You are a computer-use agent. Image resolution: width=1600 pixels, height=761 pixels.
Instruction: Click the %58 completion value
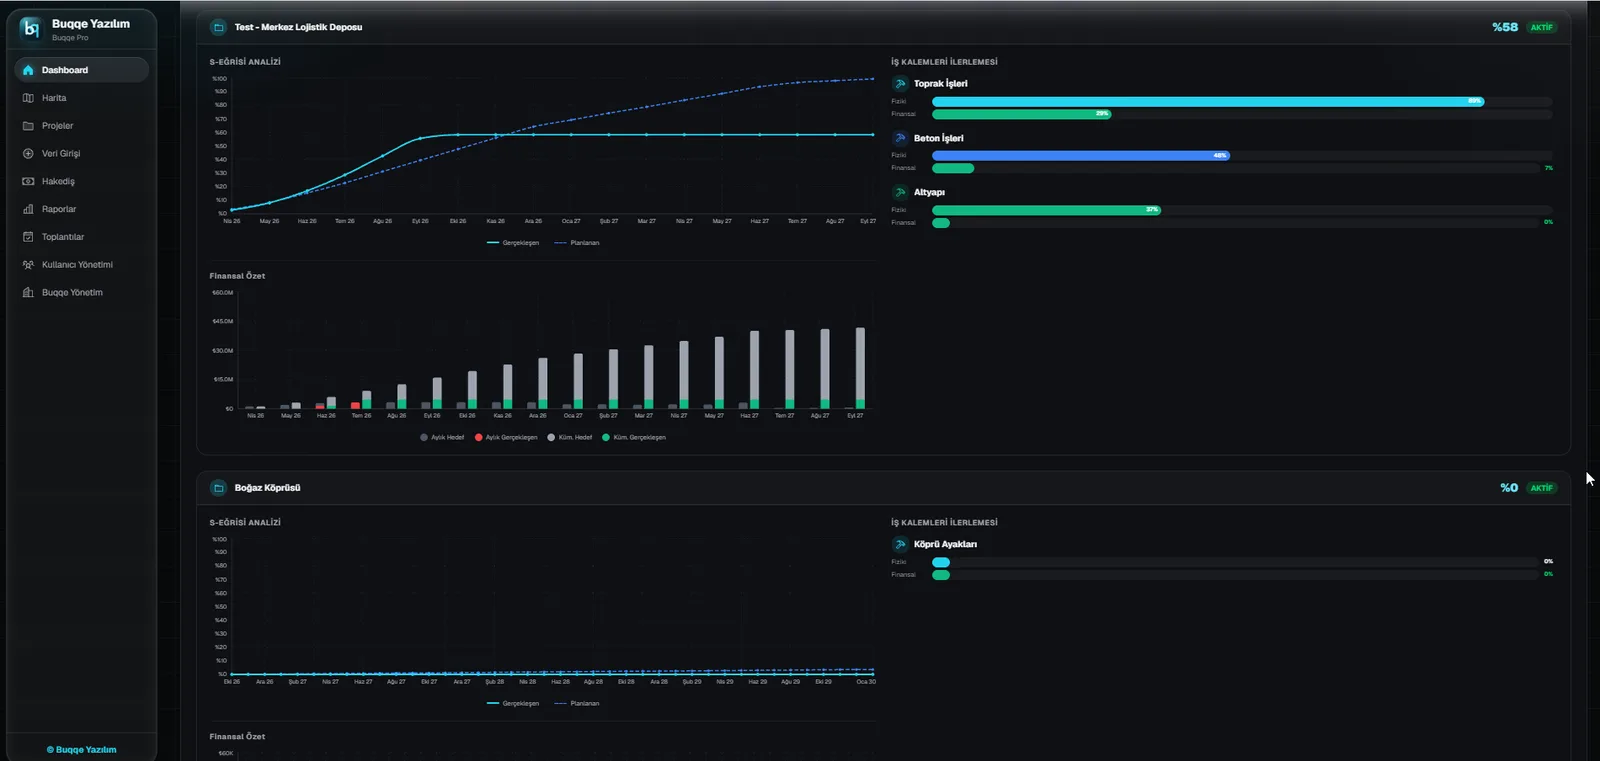(1505, 27)
